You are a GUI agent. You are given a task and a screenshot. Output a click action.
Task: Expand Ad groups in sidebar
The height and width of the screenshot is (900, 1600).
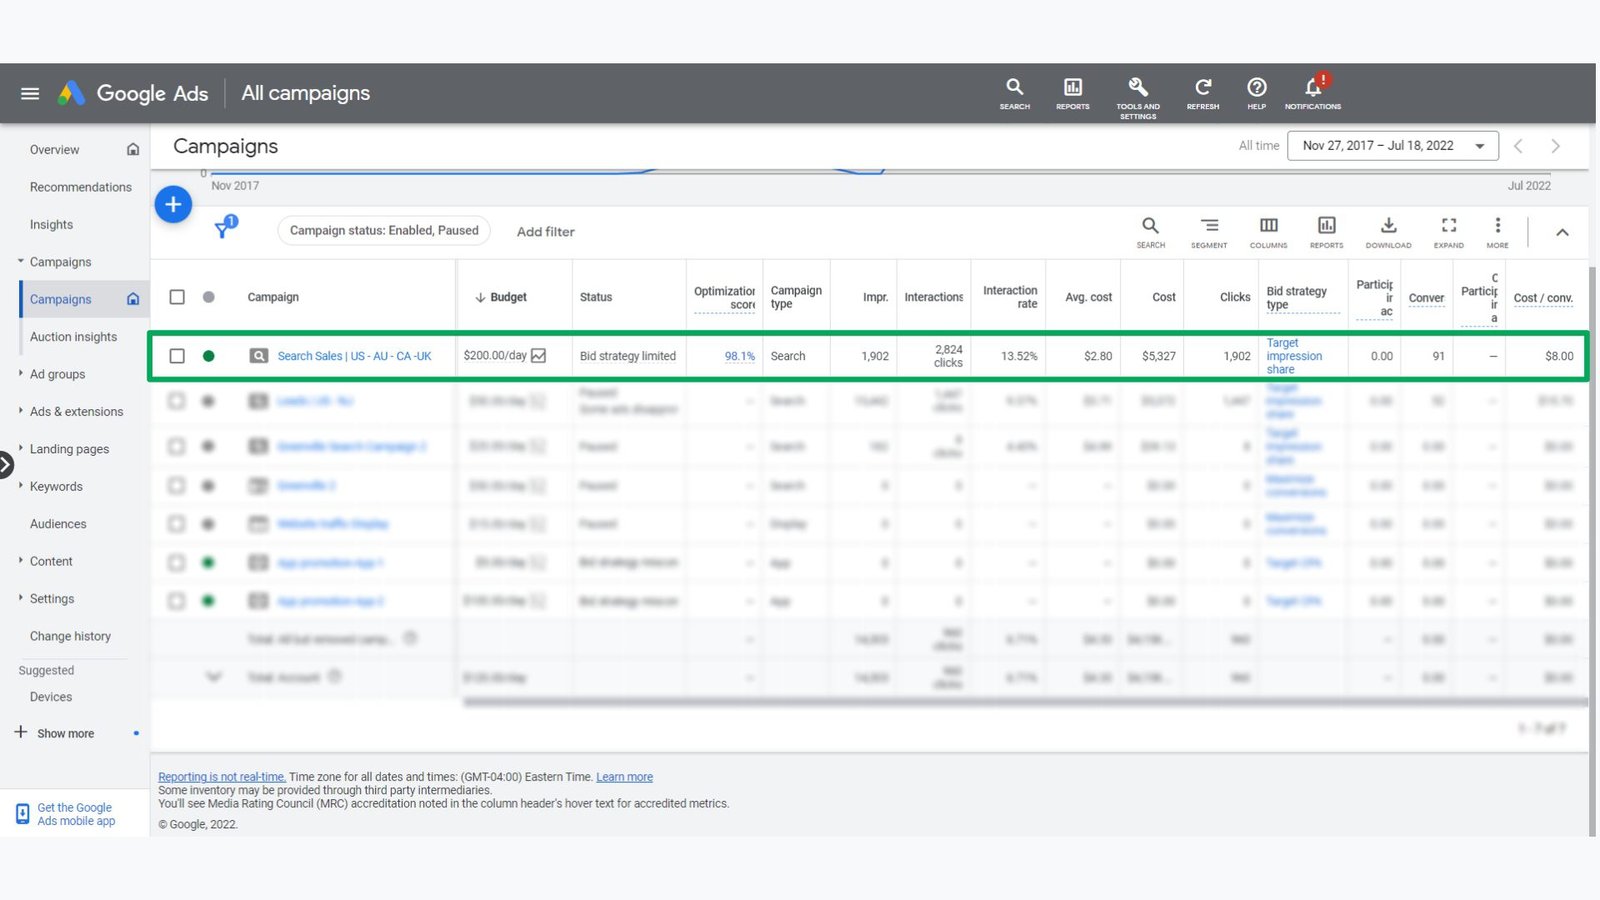(x=21, y=373)
